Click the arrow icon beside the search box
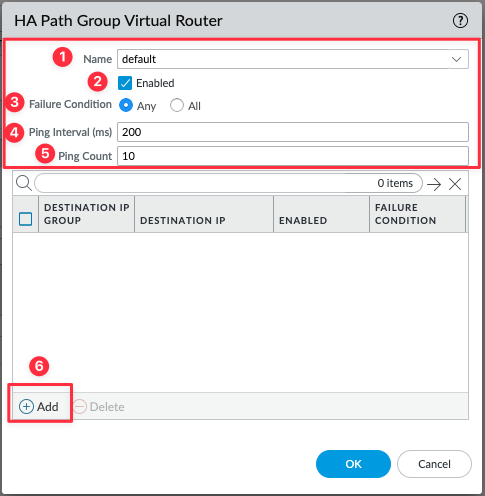The width and height of the screenshot is (485, 496). [434, 184]
